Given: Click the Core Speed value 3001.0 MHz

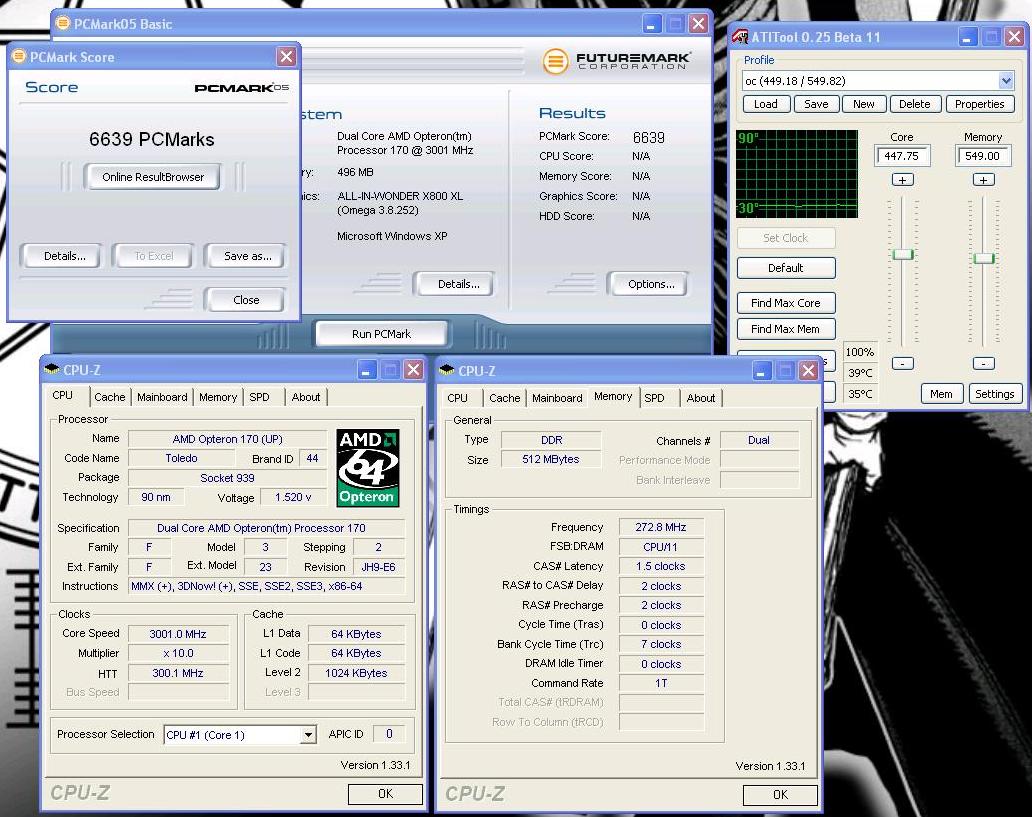Looking at the screenshot, I should tap(178, 634).
